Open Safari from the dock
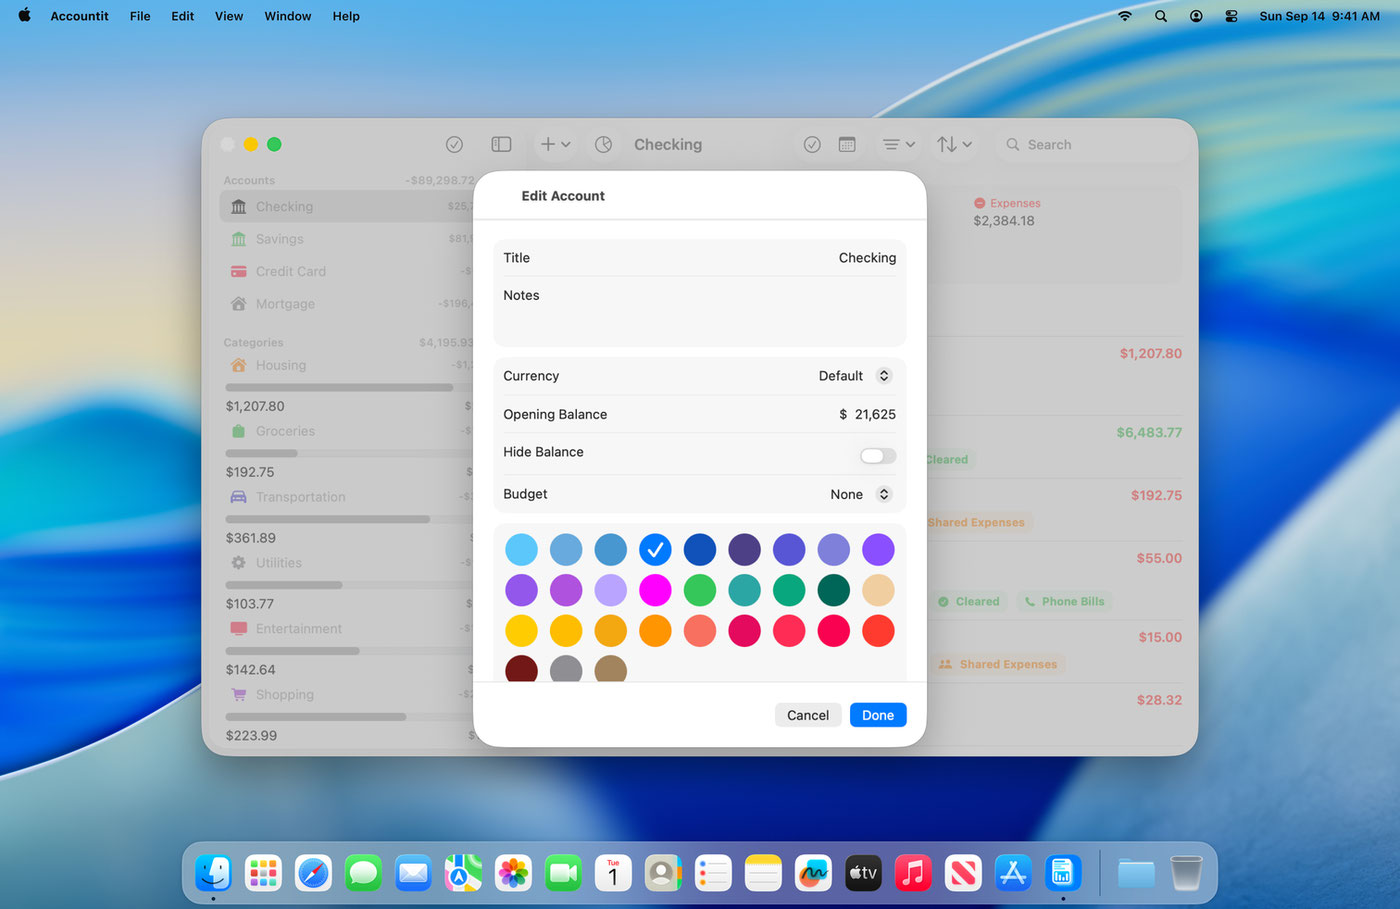 (x=313, y=873)
